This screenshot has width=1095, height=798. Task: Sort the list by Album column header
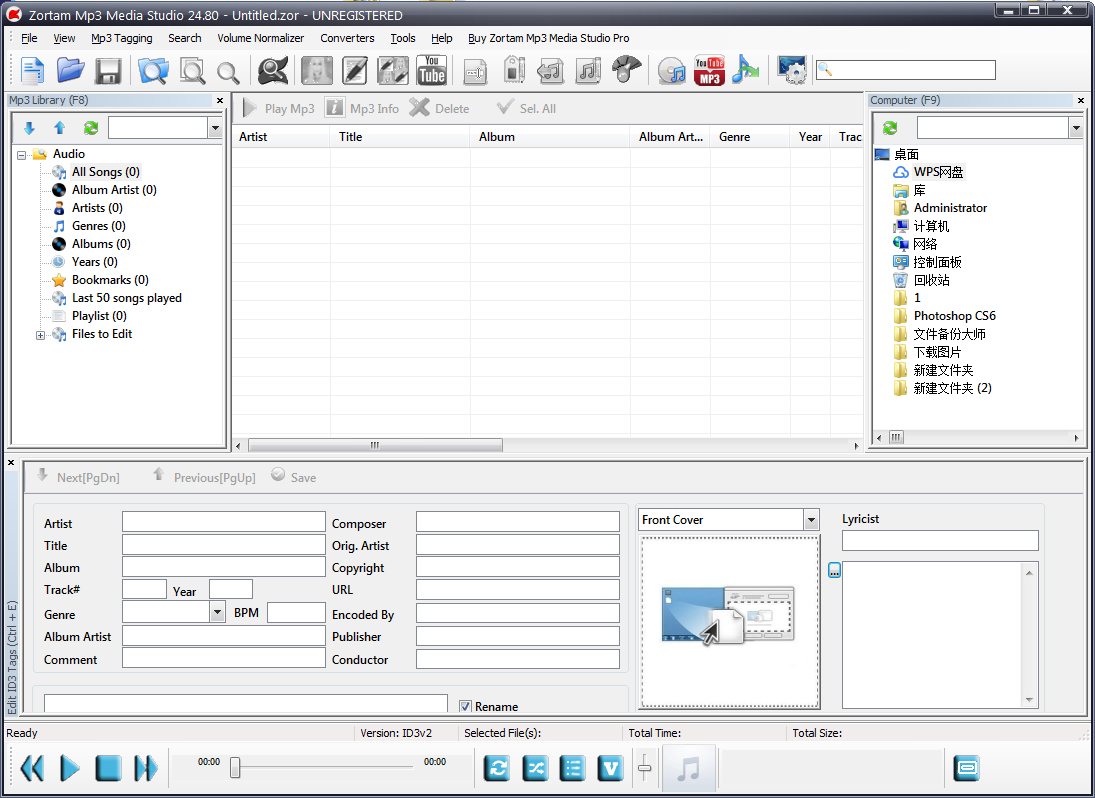pos(550,137)
